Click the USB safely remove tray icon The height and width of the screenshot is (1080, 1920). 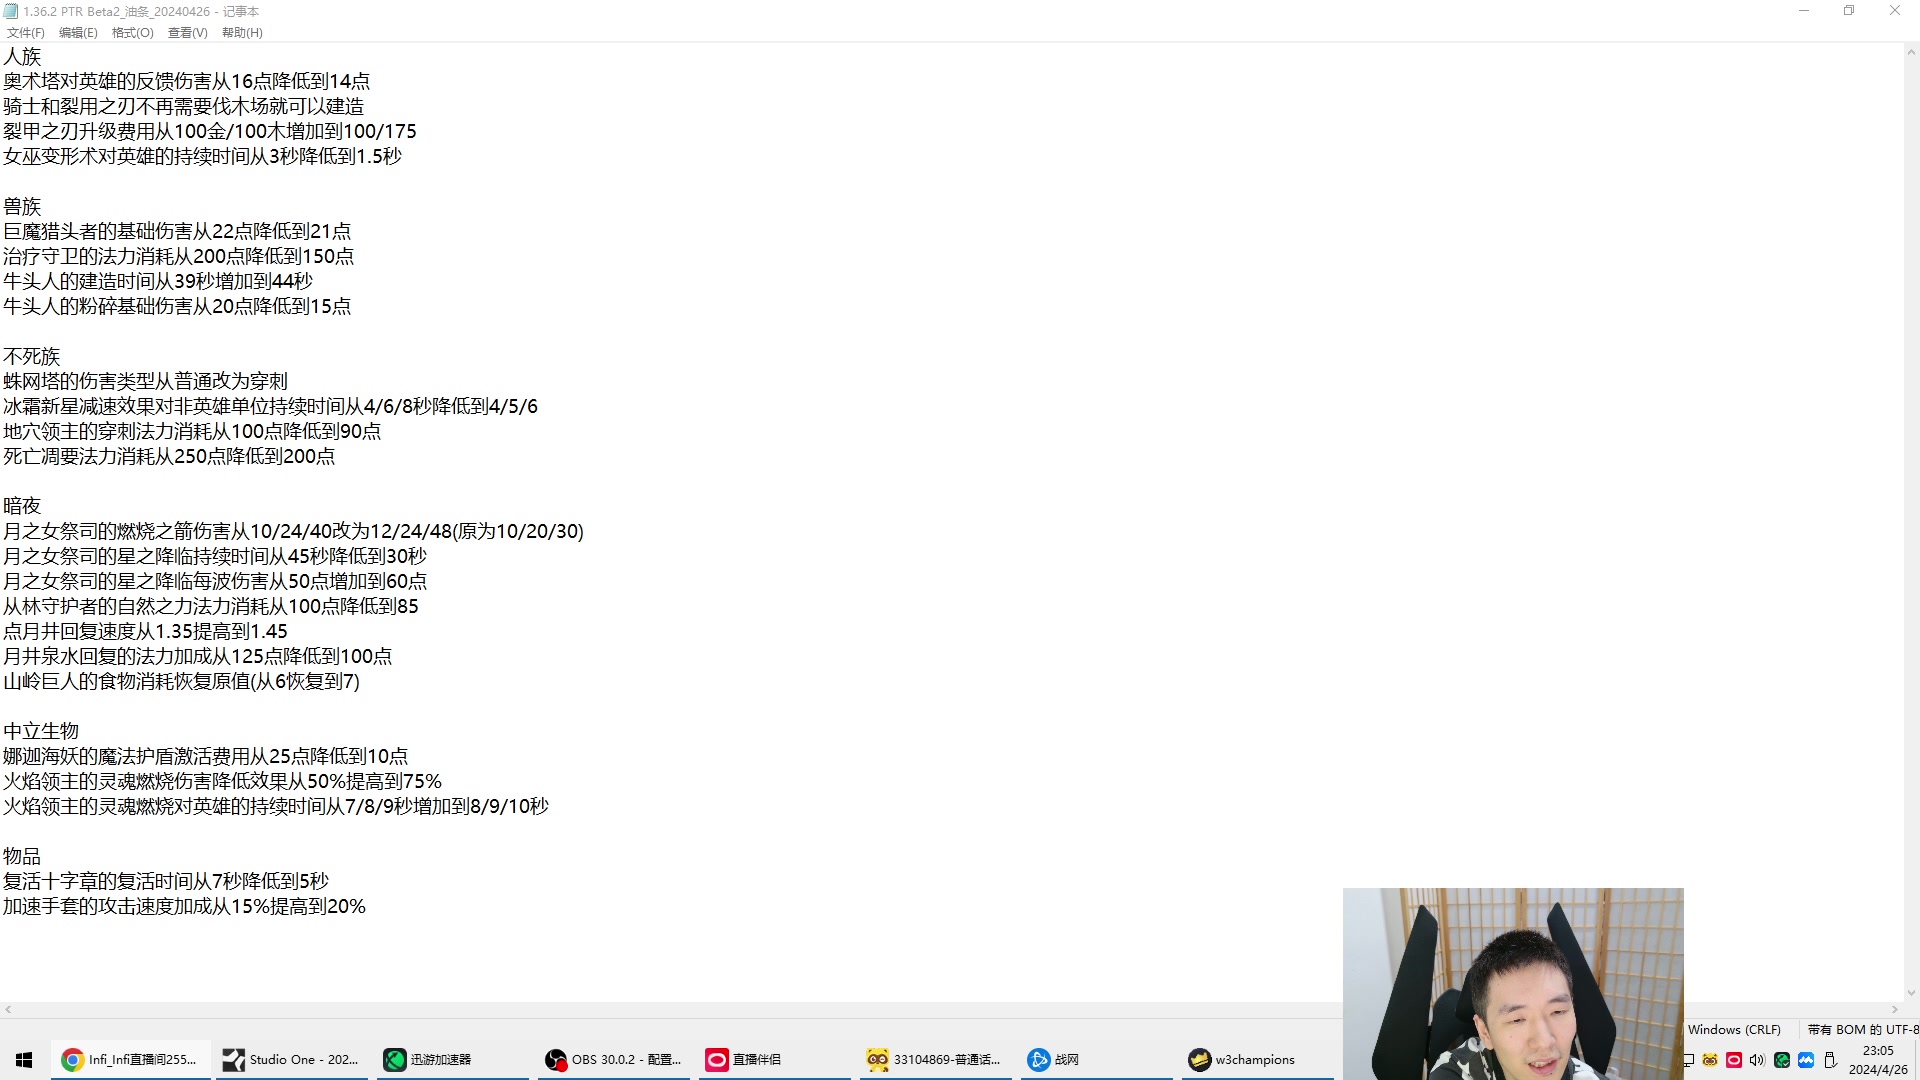click(x=1830, y=1060)
